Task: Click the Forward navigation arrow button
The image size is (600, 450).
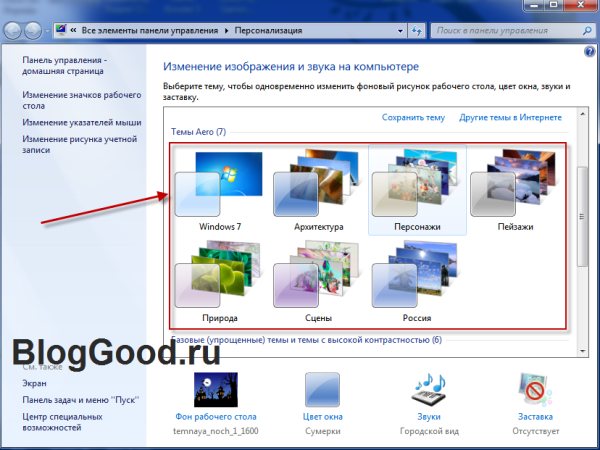Action: click(33, 31)
